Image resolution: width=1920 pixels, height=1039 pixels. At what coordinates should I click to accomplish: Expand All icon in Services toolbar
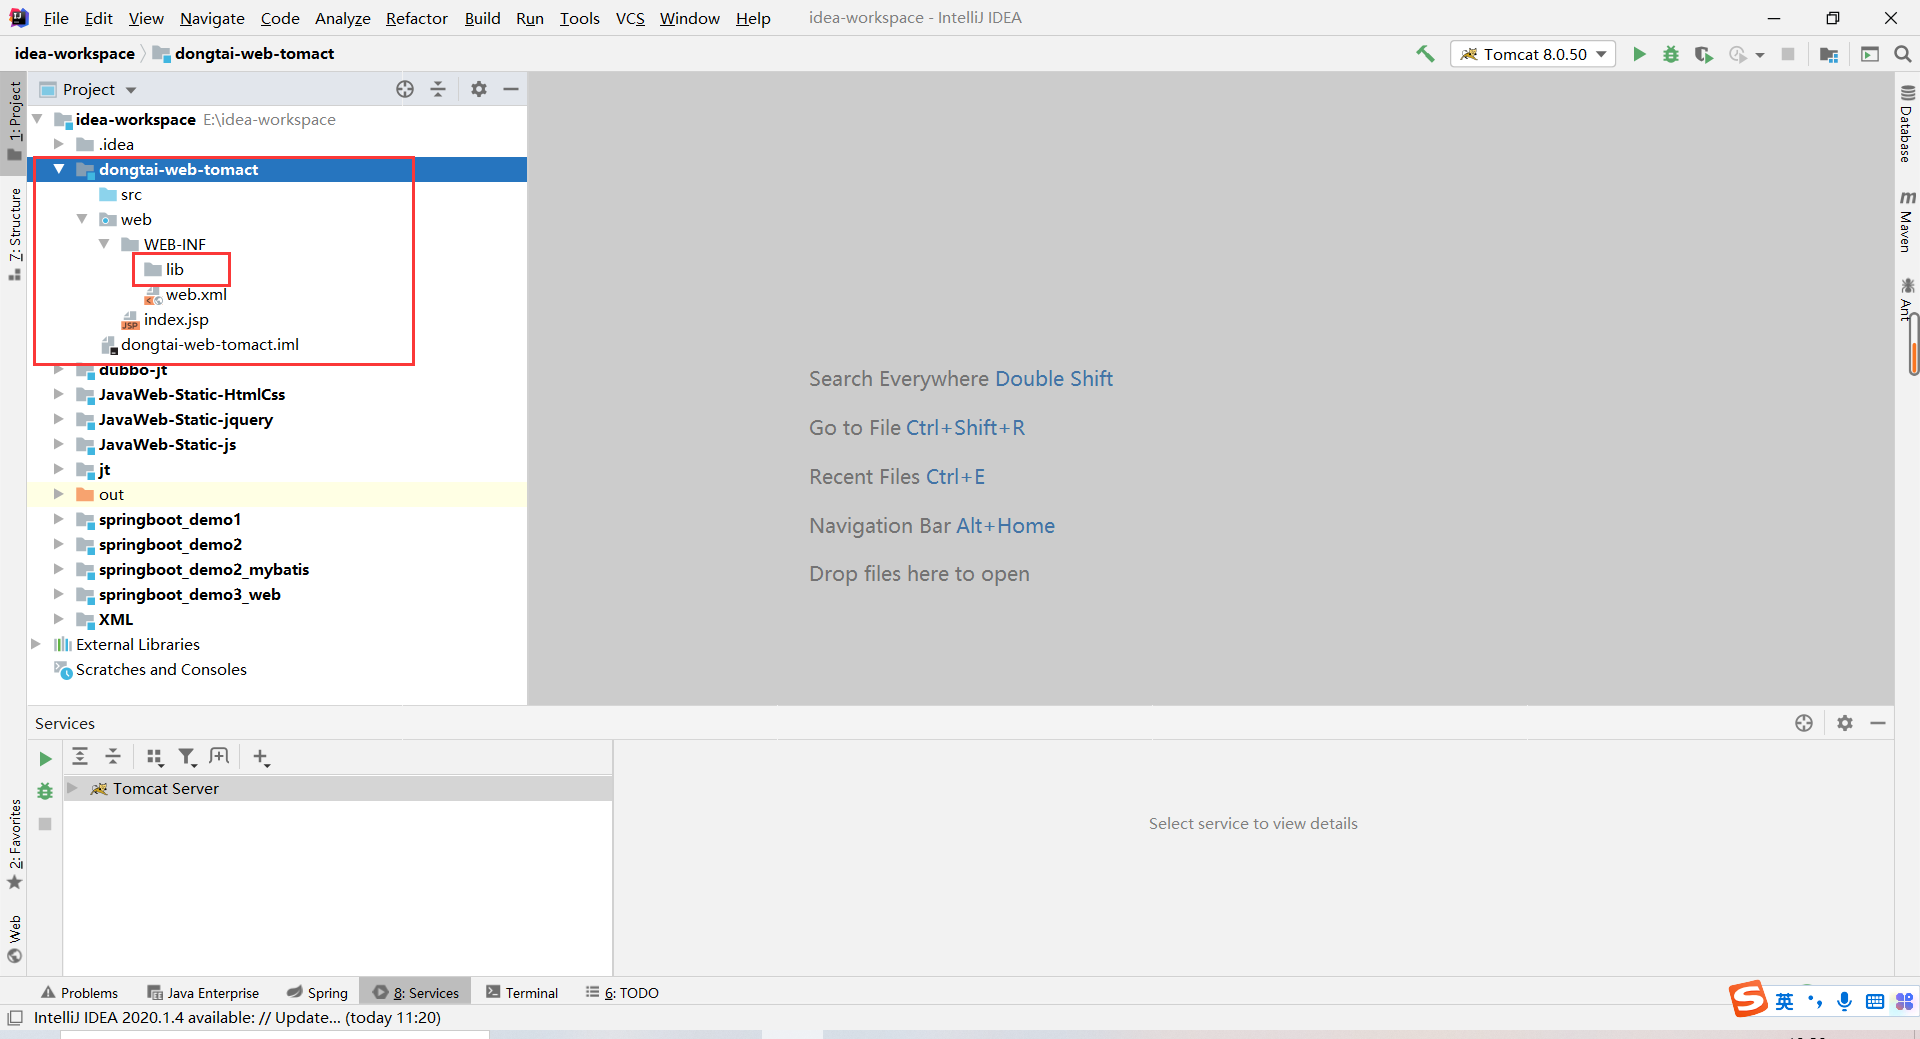(x=80, y=757)
